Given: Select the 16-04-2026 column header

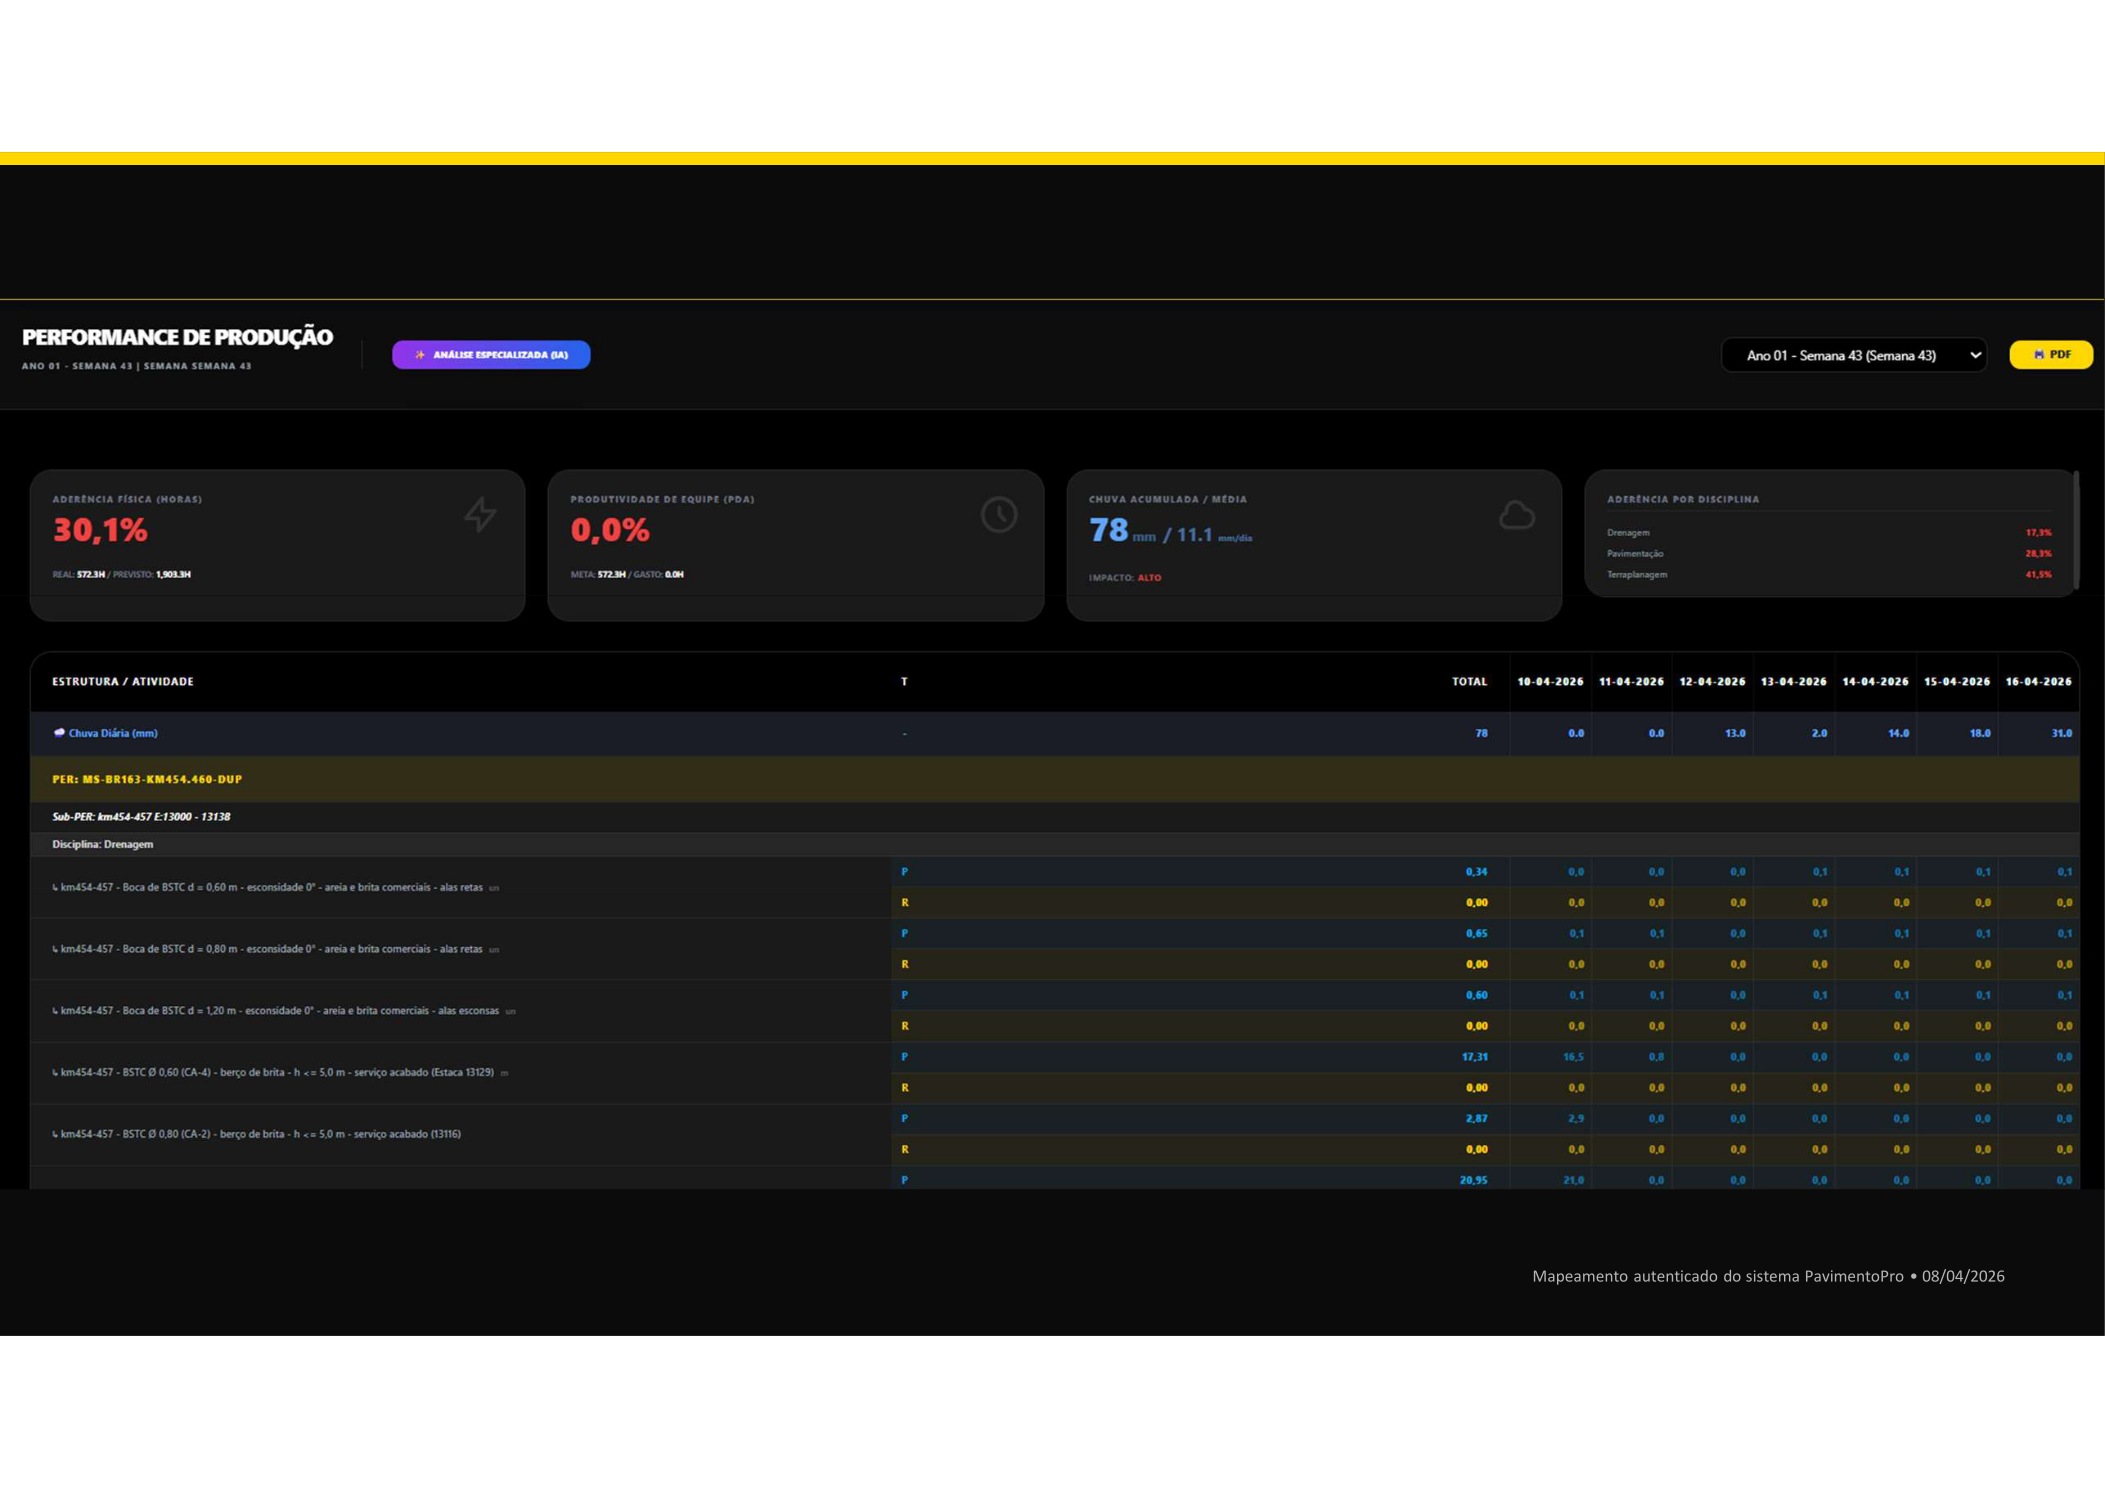Looking at the screenshot, I should (x=2038, y=682).
